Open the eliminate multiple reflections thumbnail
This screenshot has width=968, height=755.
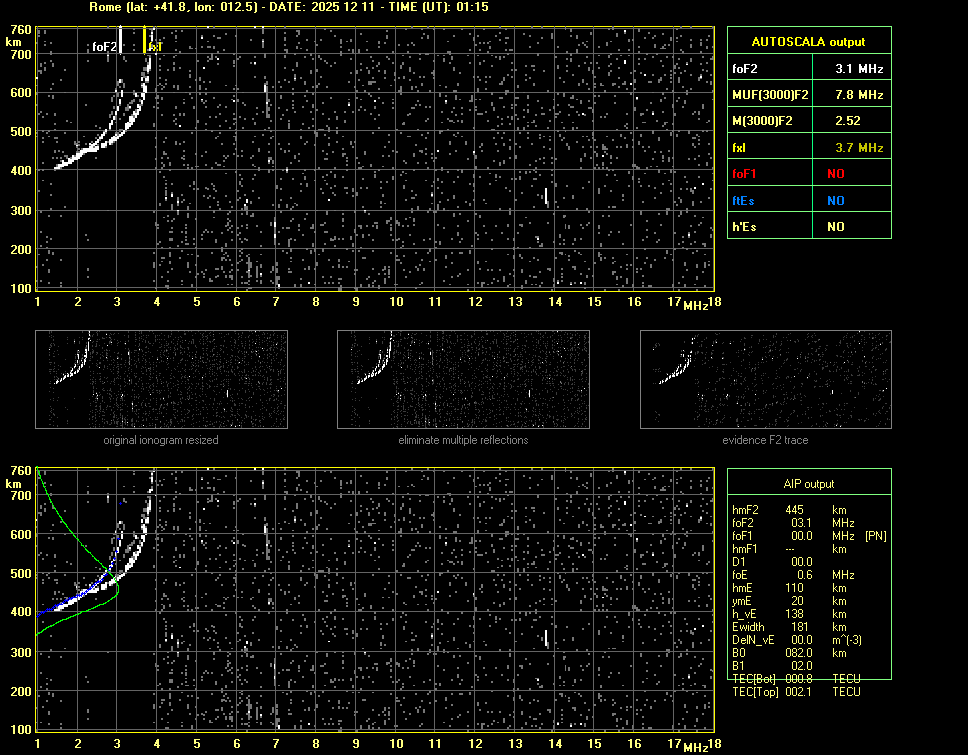coord(463,379)
